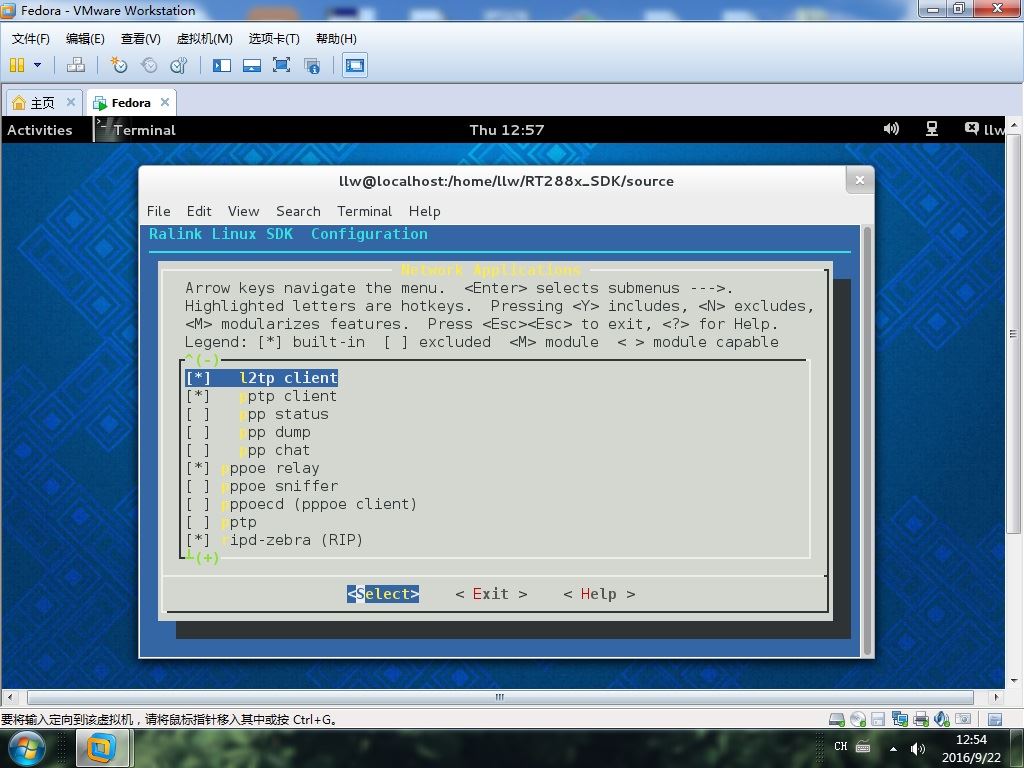This screenshot has height=768, width=1024.
Task: Open the power options dropdown arrow
Action: [37, 65]
